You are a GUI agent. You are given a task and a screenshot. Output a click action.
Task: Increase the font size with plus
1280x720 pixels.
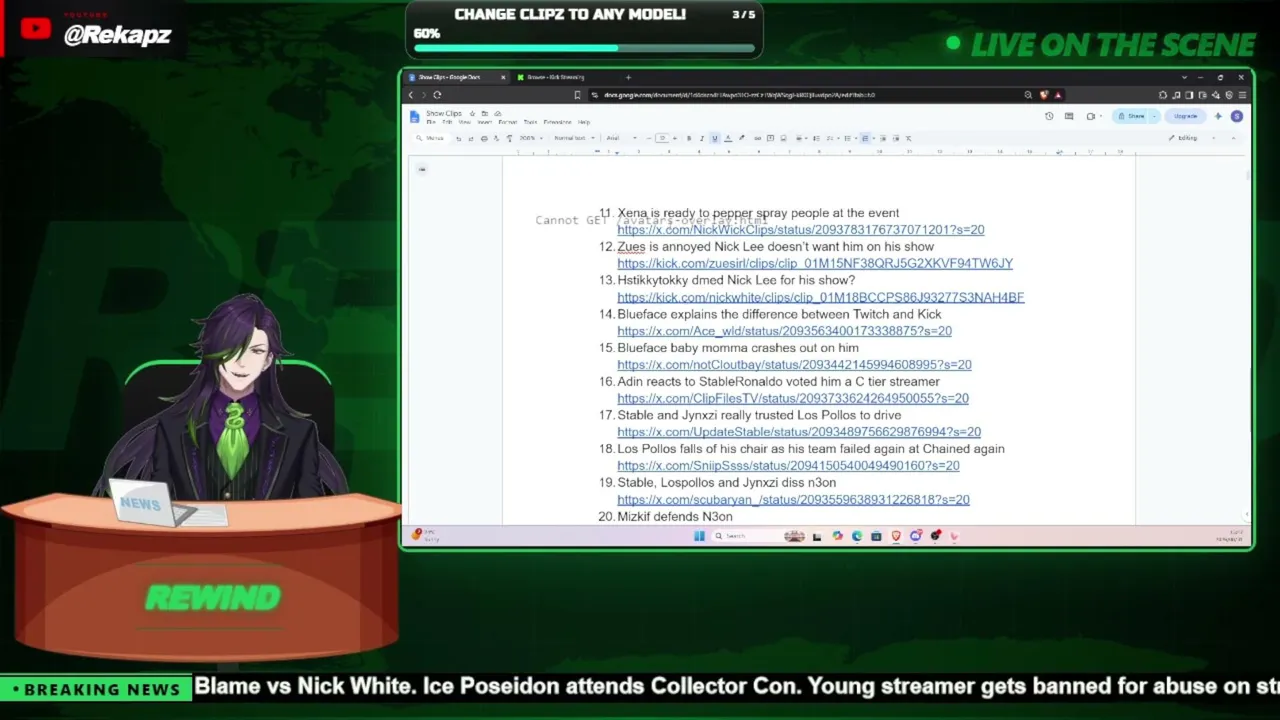tap(675, 138)
